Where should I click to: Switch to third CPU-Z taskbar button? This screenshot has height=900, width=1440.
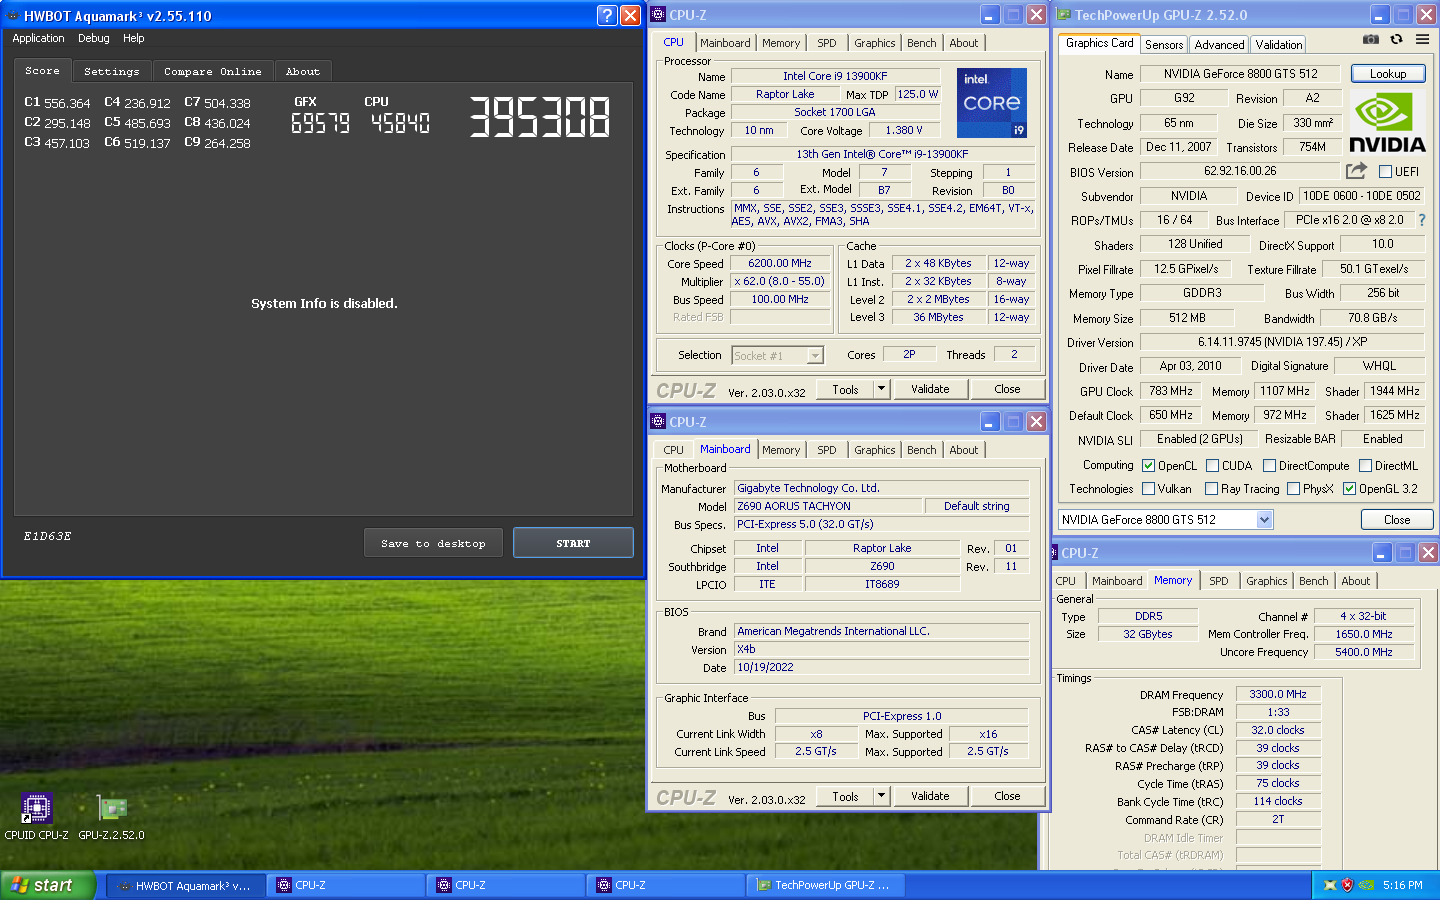pos(666,885)
